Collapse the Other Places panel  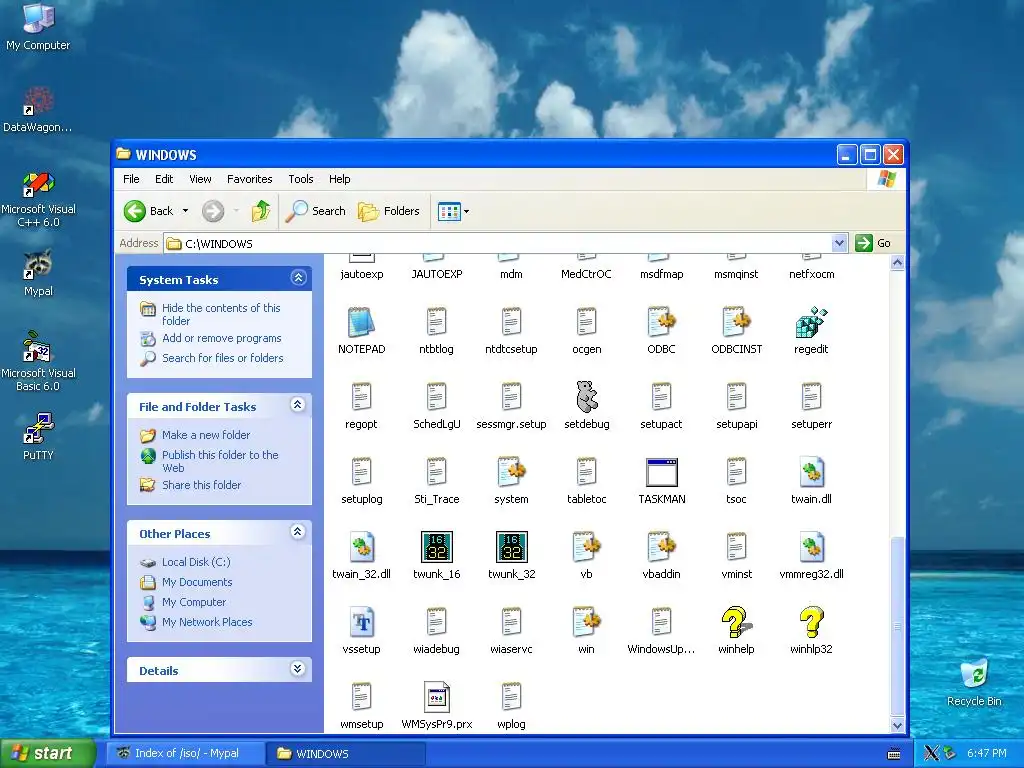(x=298, y=532)
